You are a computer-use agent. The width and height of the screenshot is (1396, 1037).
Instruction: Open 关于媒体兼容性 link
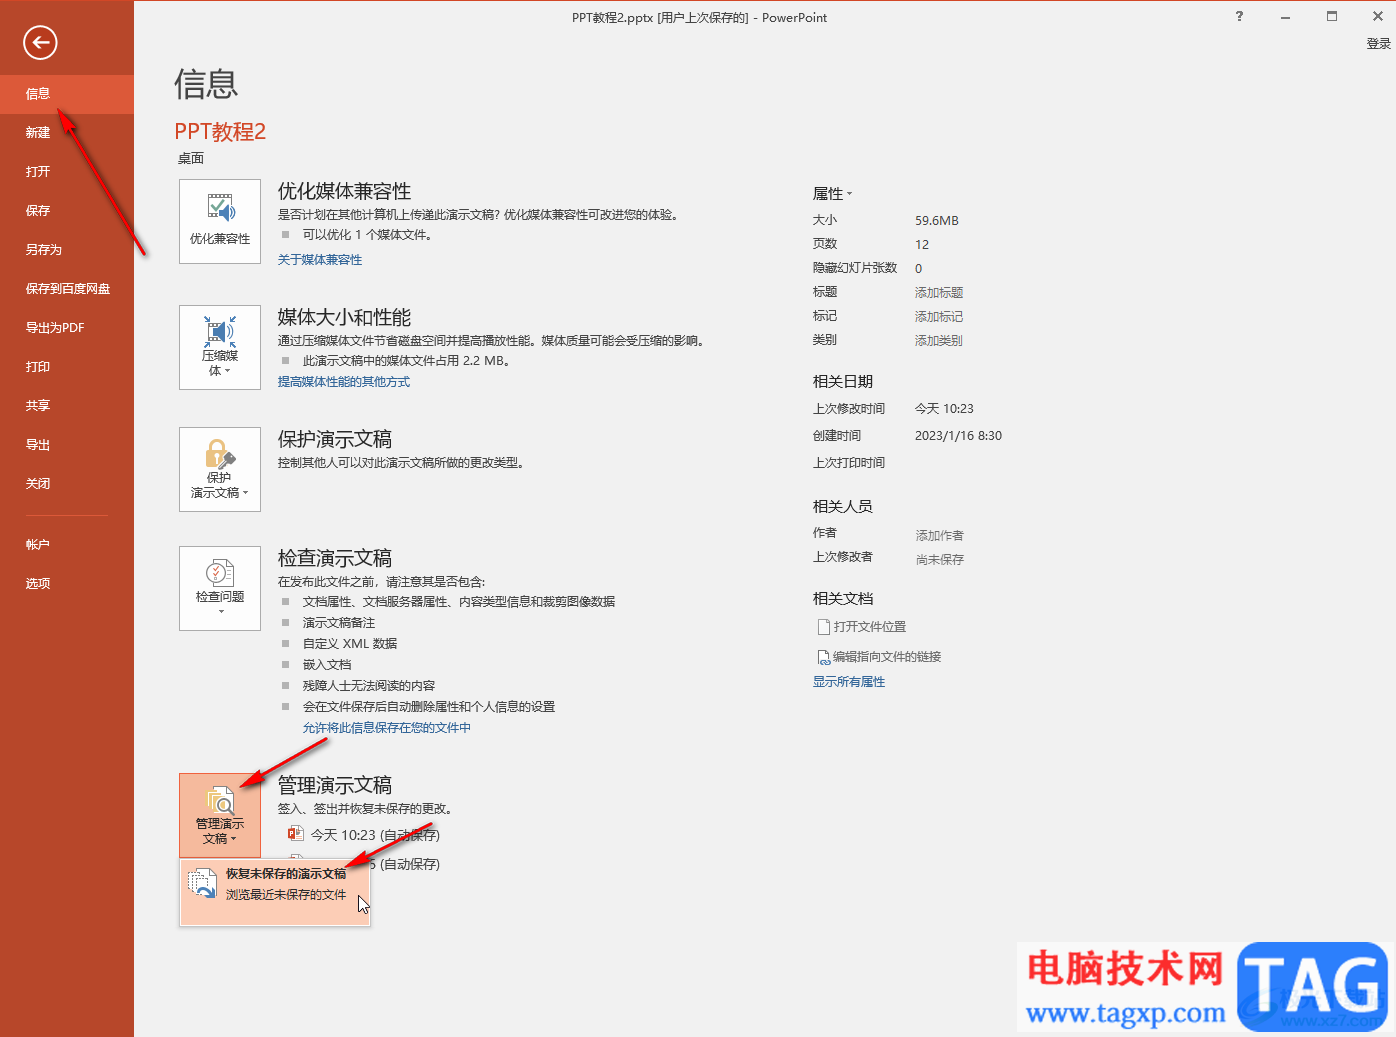pyautogui.click(x=320, y=260)
